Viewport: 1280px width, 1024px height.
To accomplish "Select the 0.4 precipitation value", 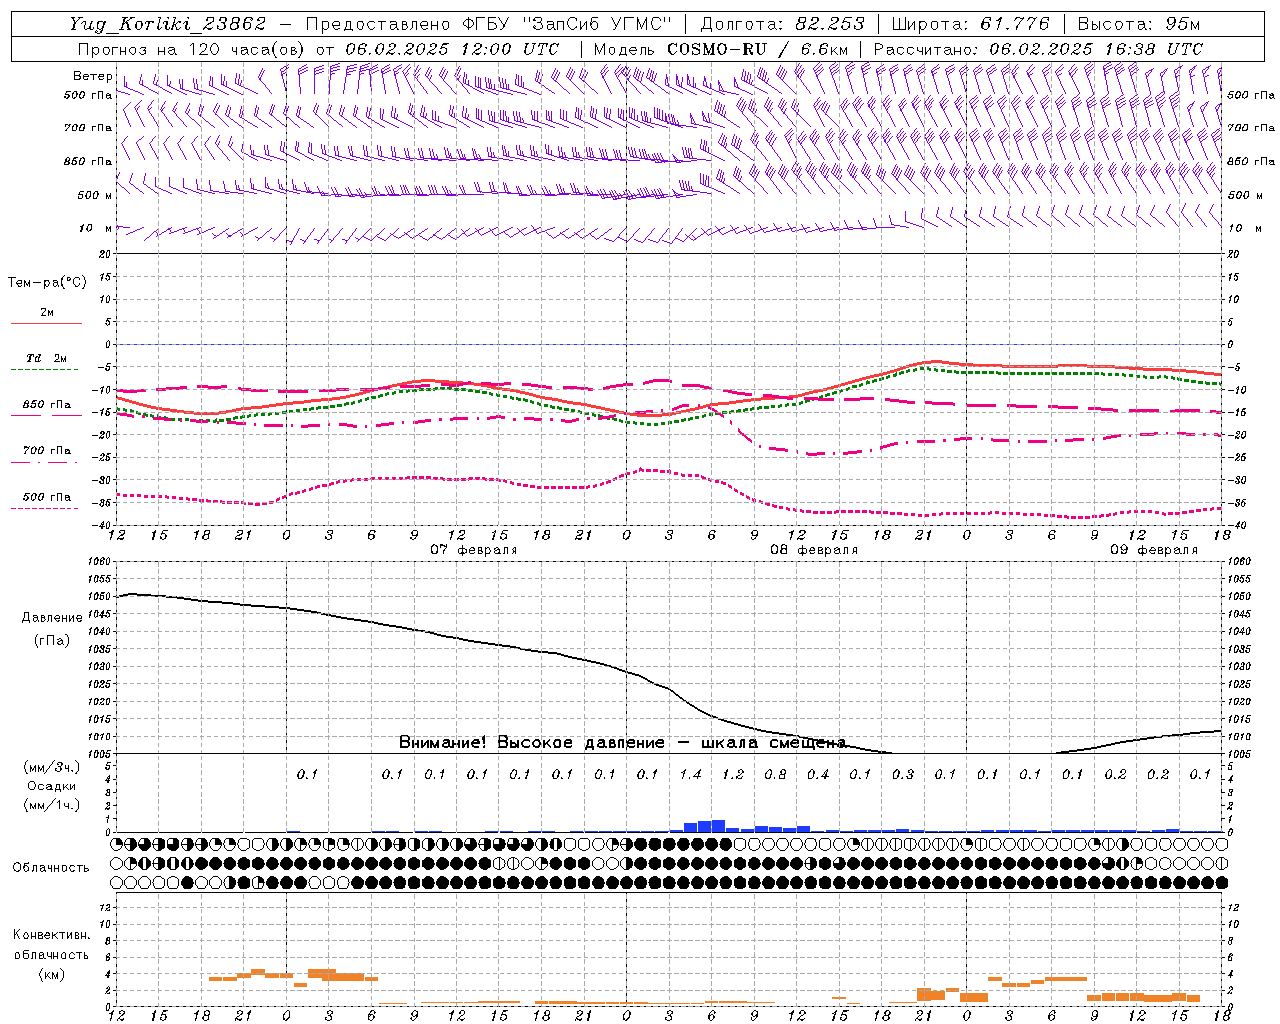I will pos(818,774).
